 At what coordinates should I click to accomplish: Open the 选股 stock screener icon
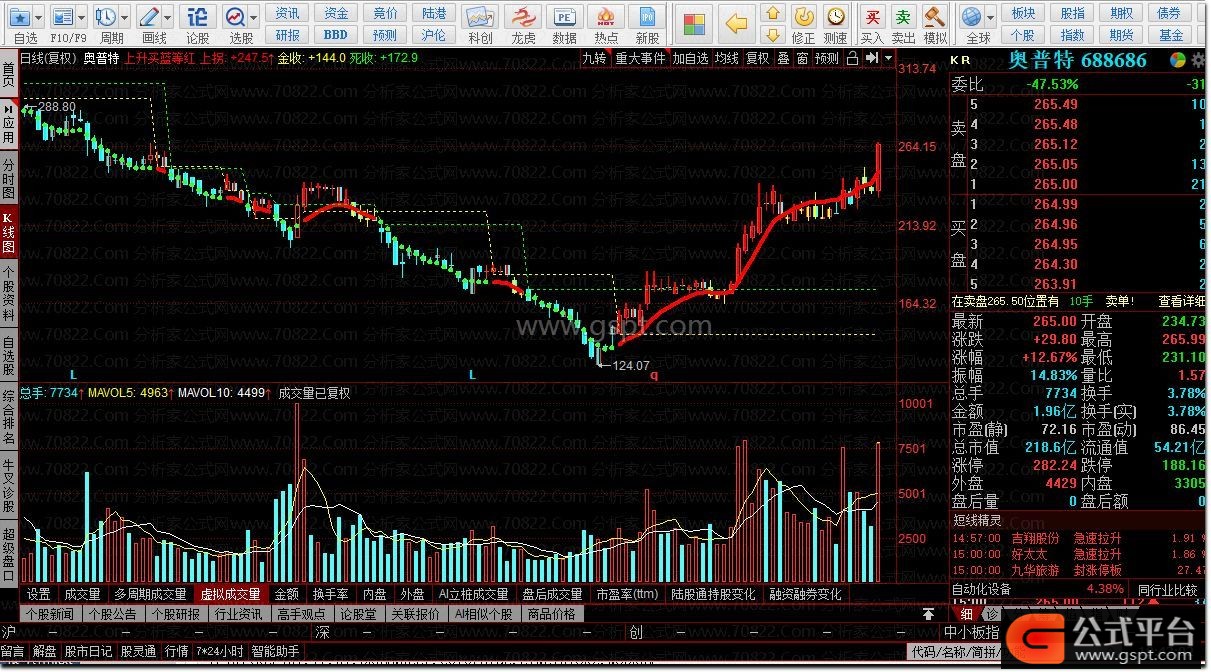click(x=236, y=17)
